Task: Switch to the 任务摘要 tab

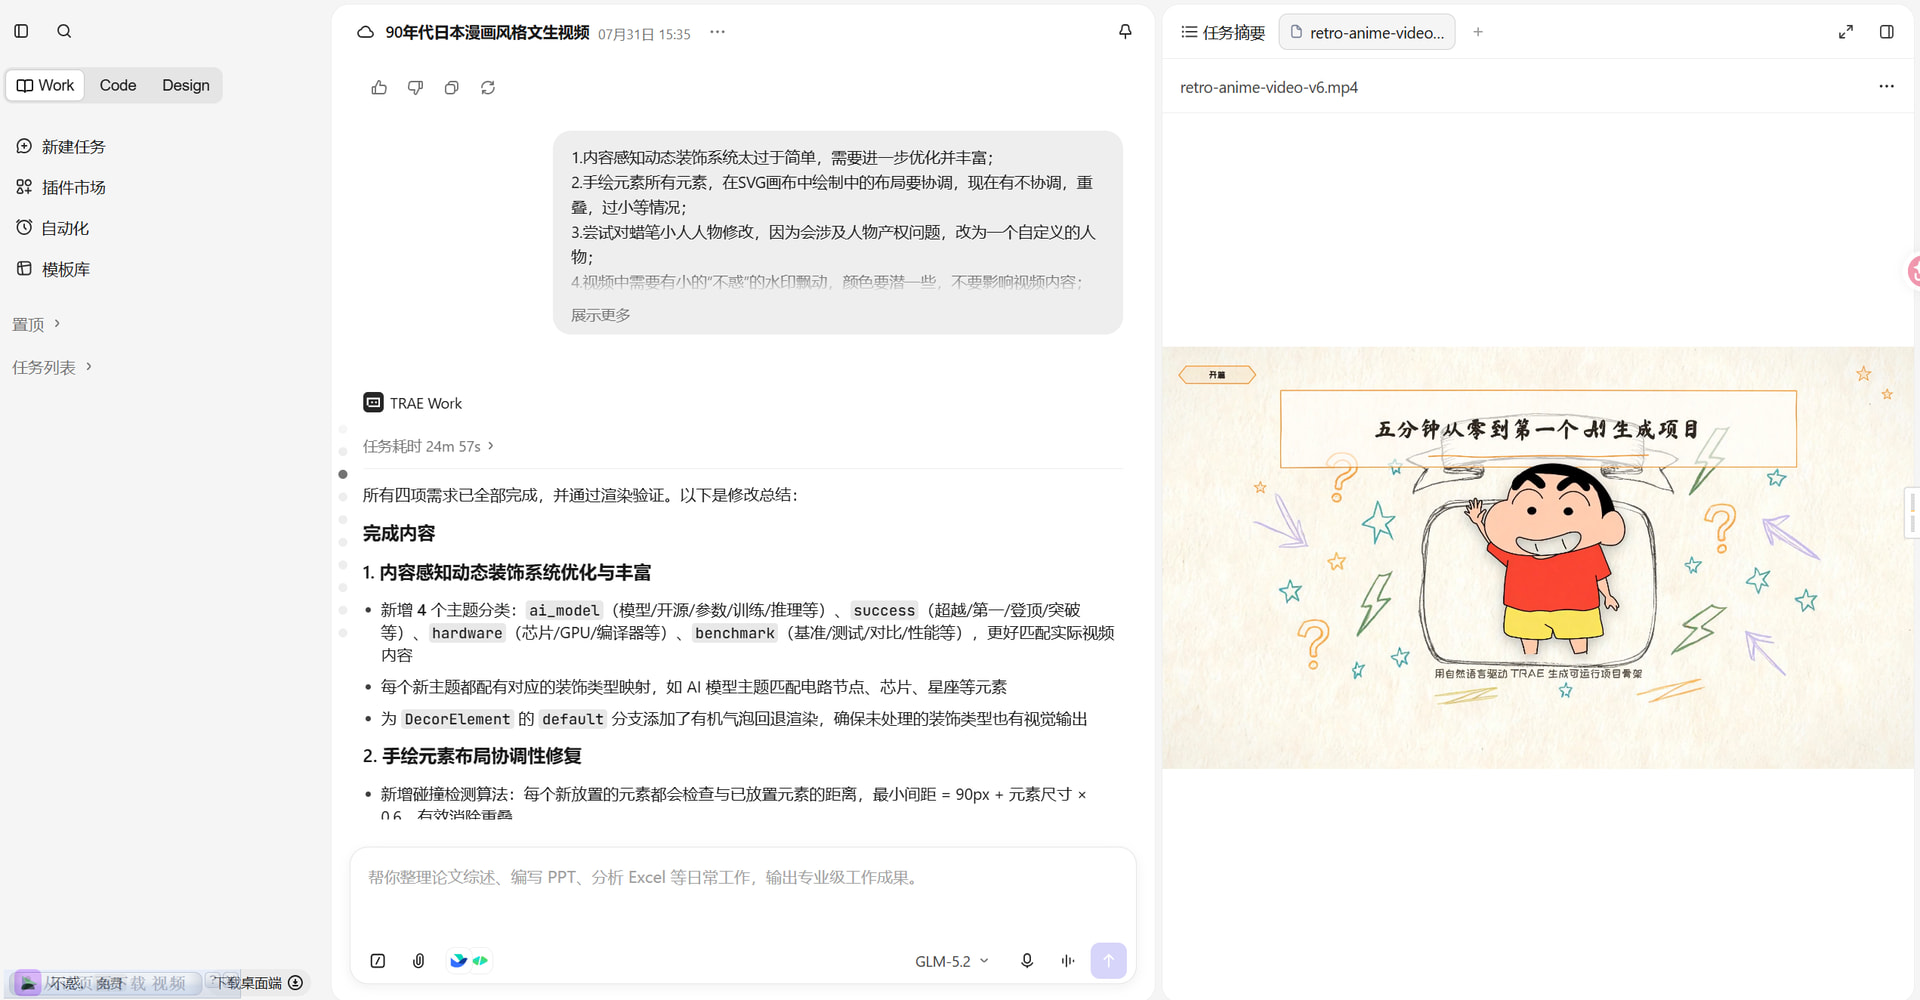Action: pos(1223,32)
